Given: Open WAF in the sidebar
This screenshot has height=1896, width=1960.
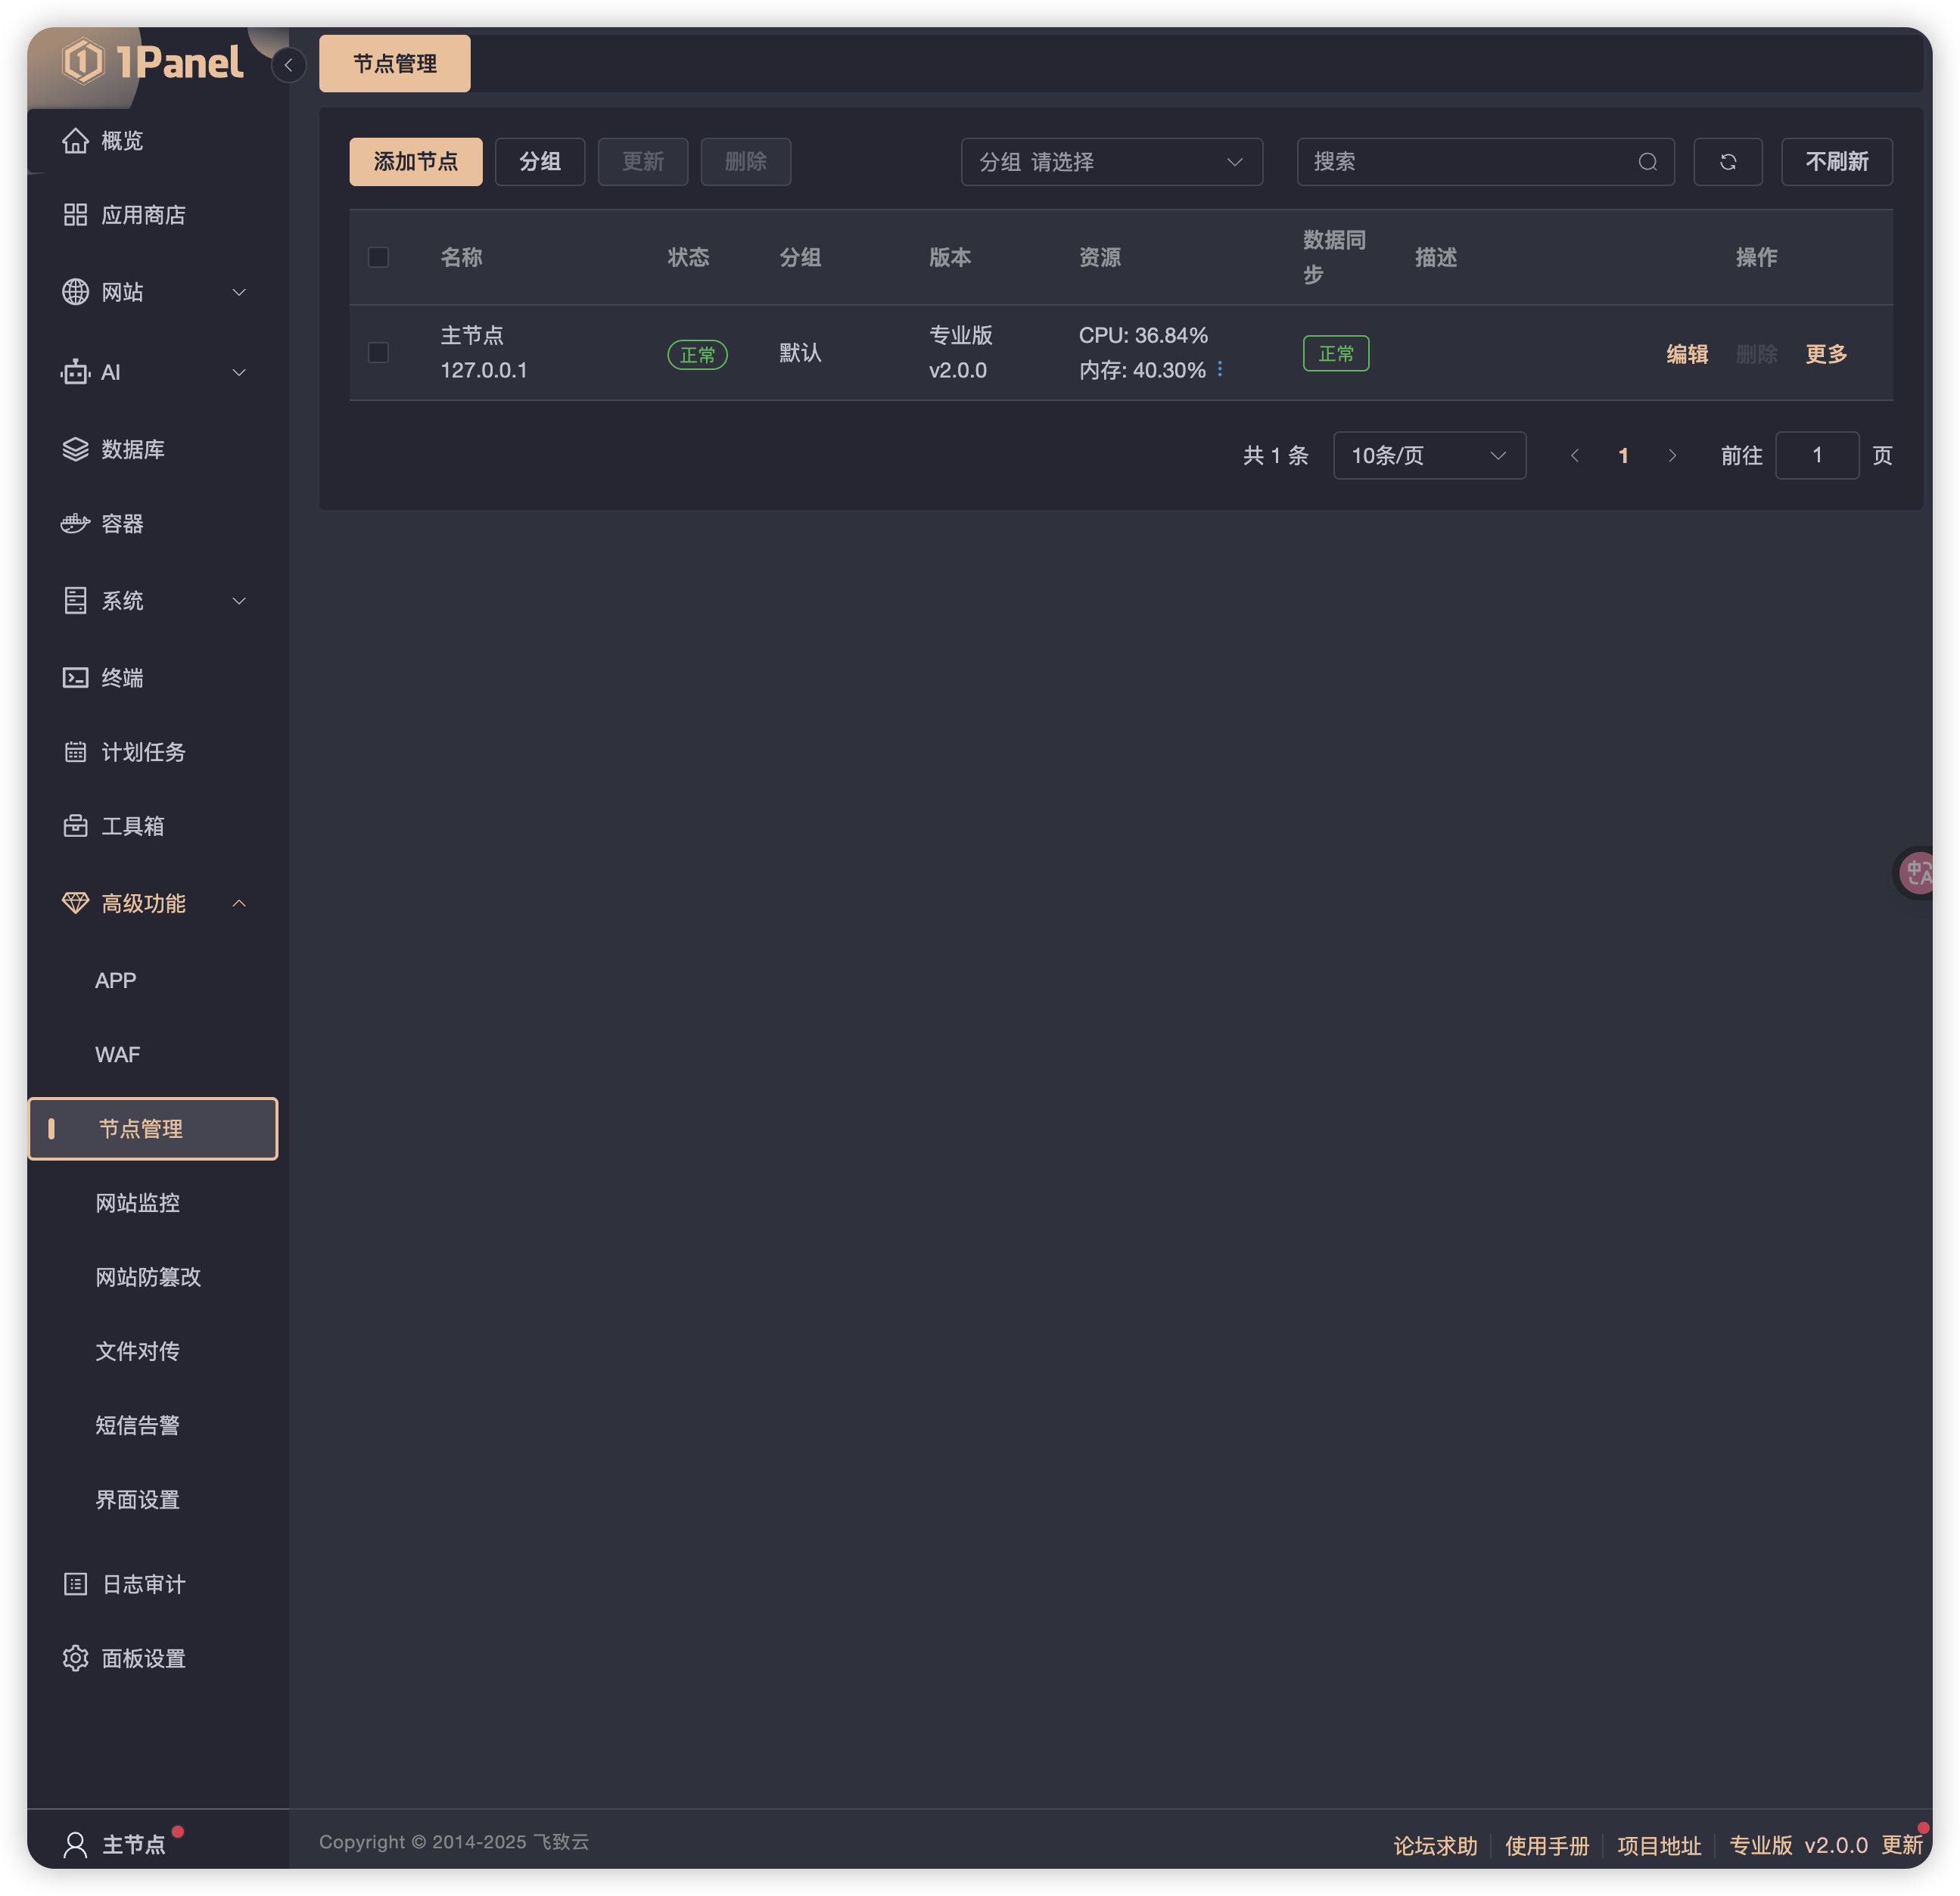Looking at the screenshot, I should click(x=118, y=1054).
